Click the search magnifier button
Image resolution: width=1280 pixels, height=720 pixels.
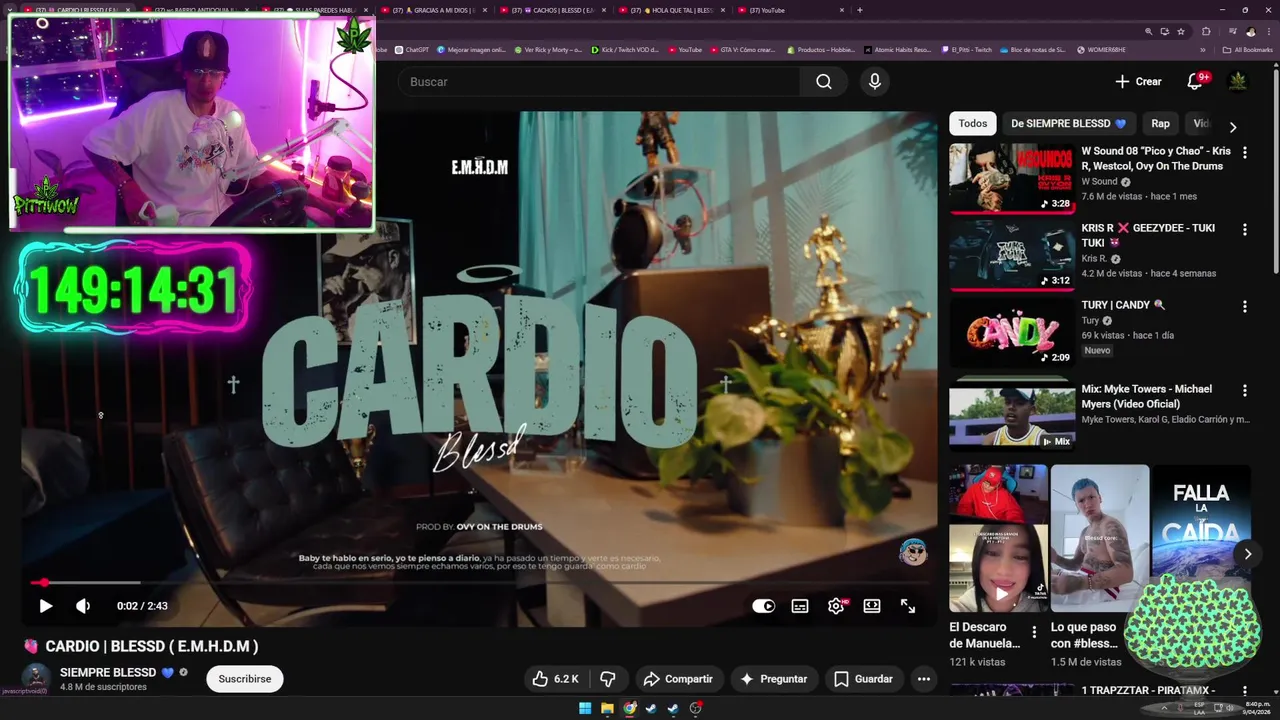823,82
